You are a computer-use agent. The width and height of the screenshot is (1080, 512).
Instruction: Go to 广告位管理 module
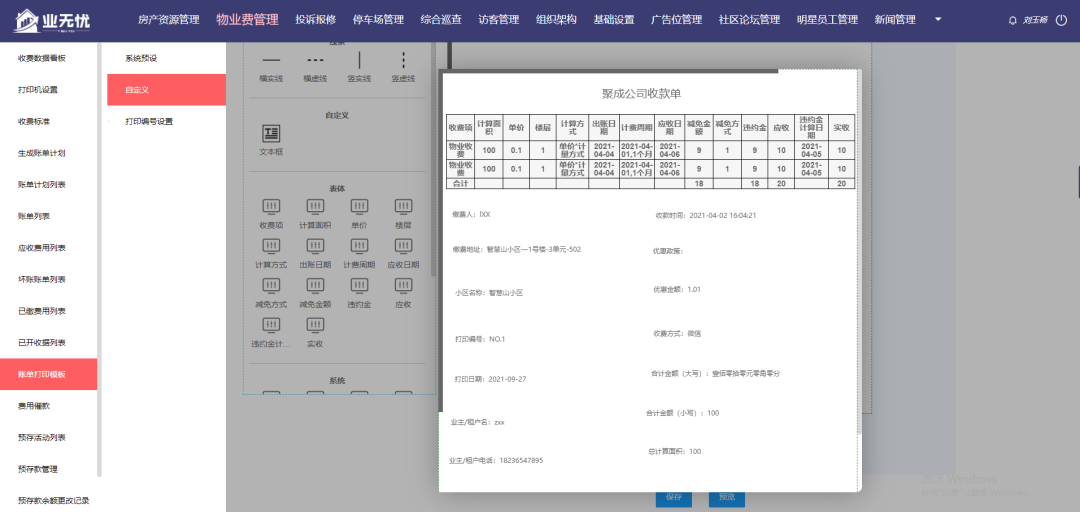[x=676, y=20]
